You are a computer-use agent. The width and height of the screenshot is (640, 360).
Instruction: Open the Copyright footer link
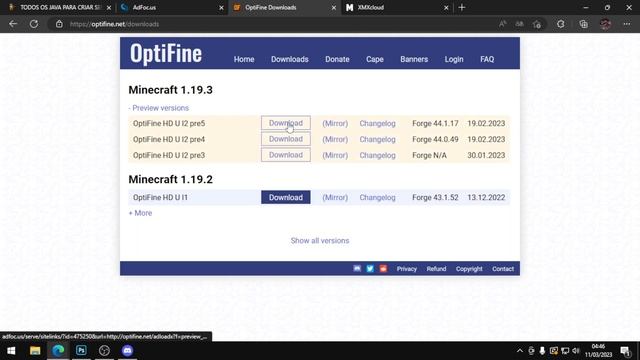pyautogui.click(x=469, y=269)
